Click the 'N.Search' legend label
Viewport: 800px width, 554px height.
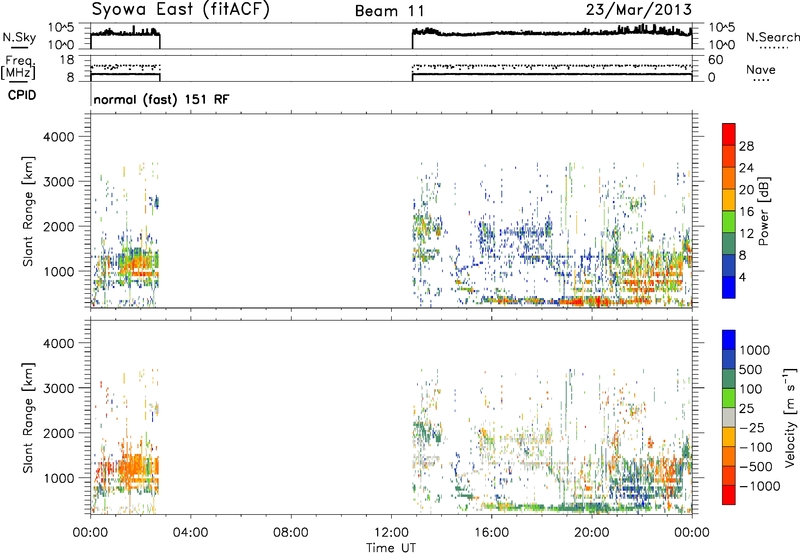pos(772,37)
